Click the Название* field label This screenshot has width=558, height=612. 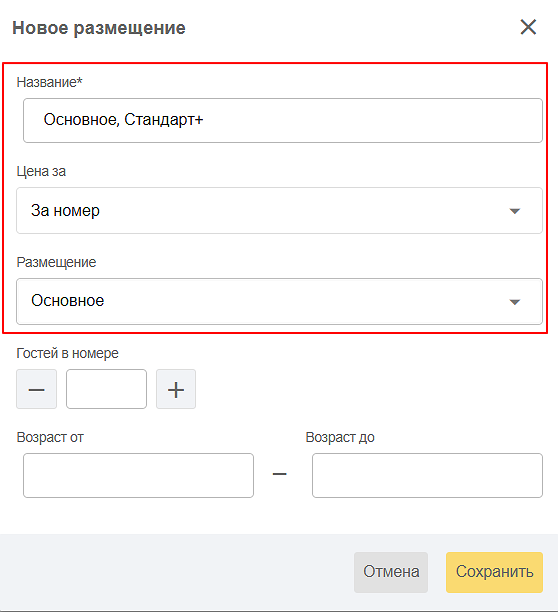[50, 82]
